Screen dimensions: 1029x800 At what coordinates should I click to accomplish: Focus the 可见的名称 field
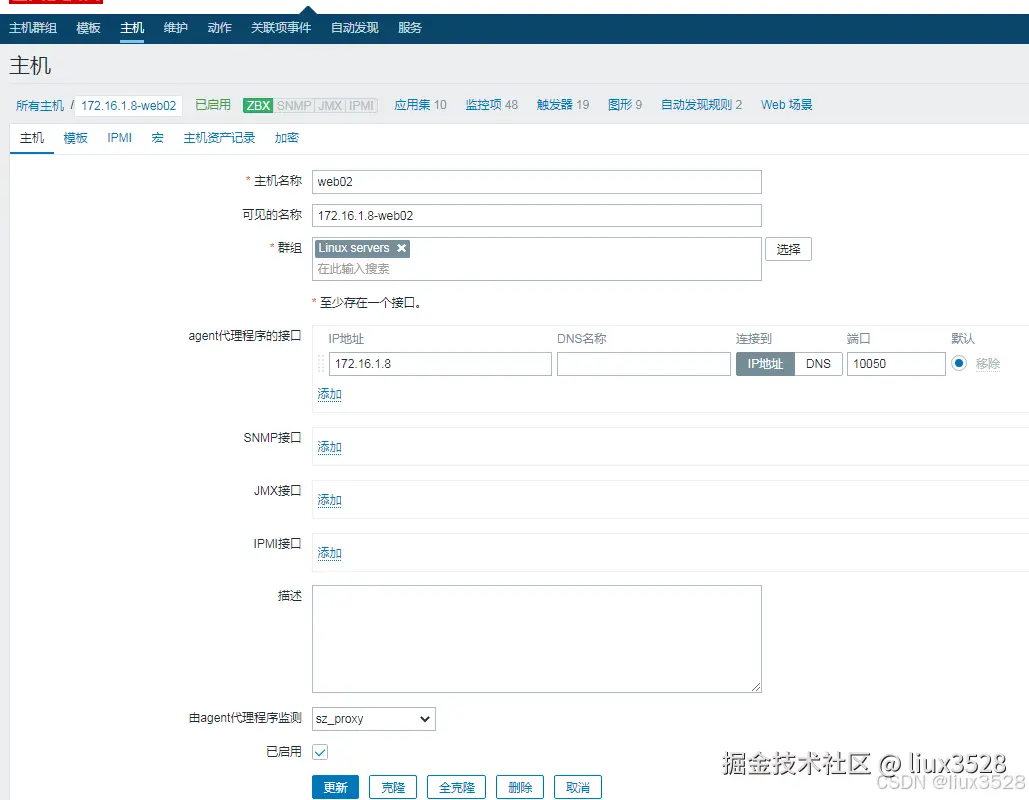coord(537,215)
